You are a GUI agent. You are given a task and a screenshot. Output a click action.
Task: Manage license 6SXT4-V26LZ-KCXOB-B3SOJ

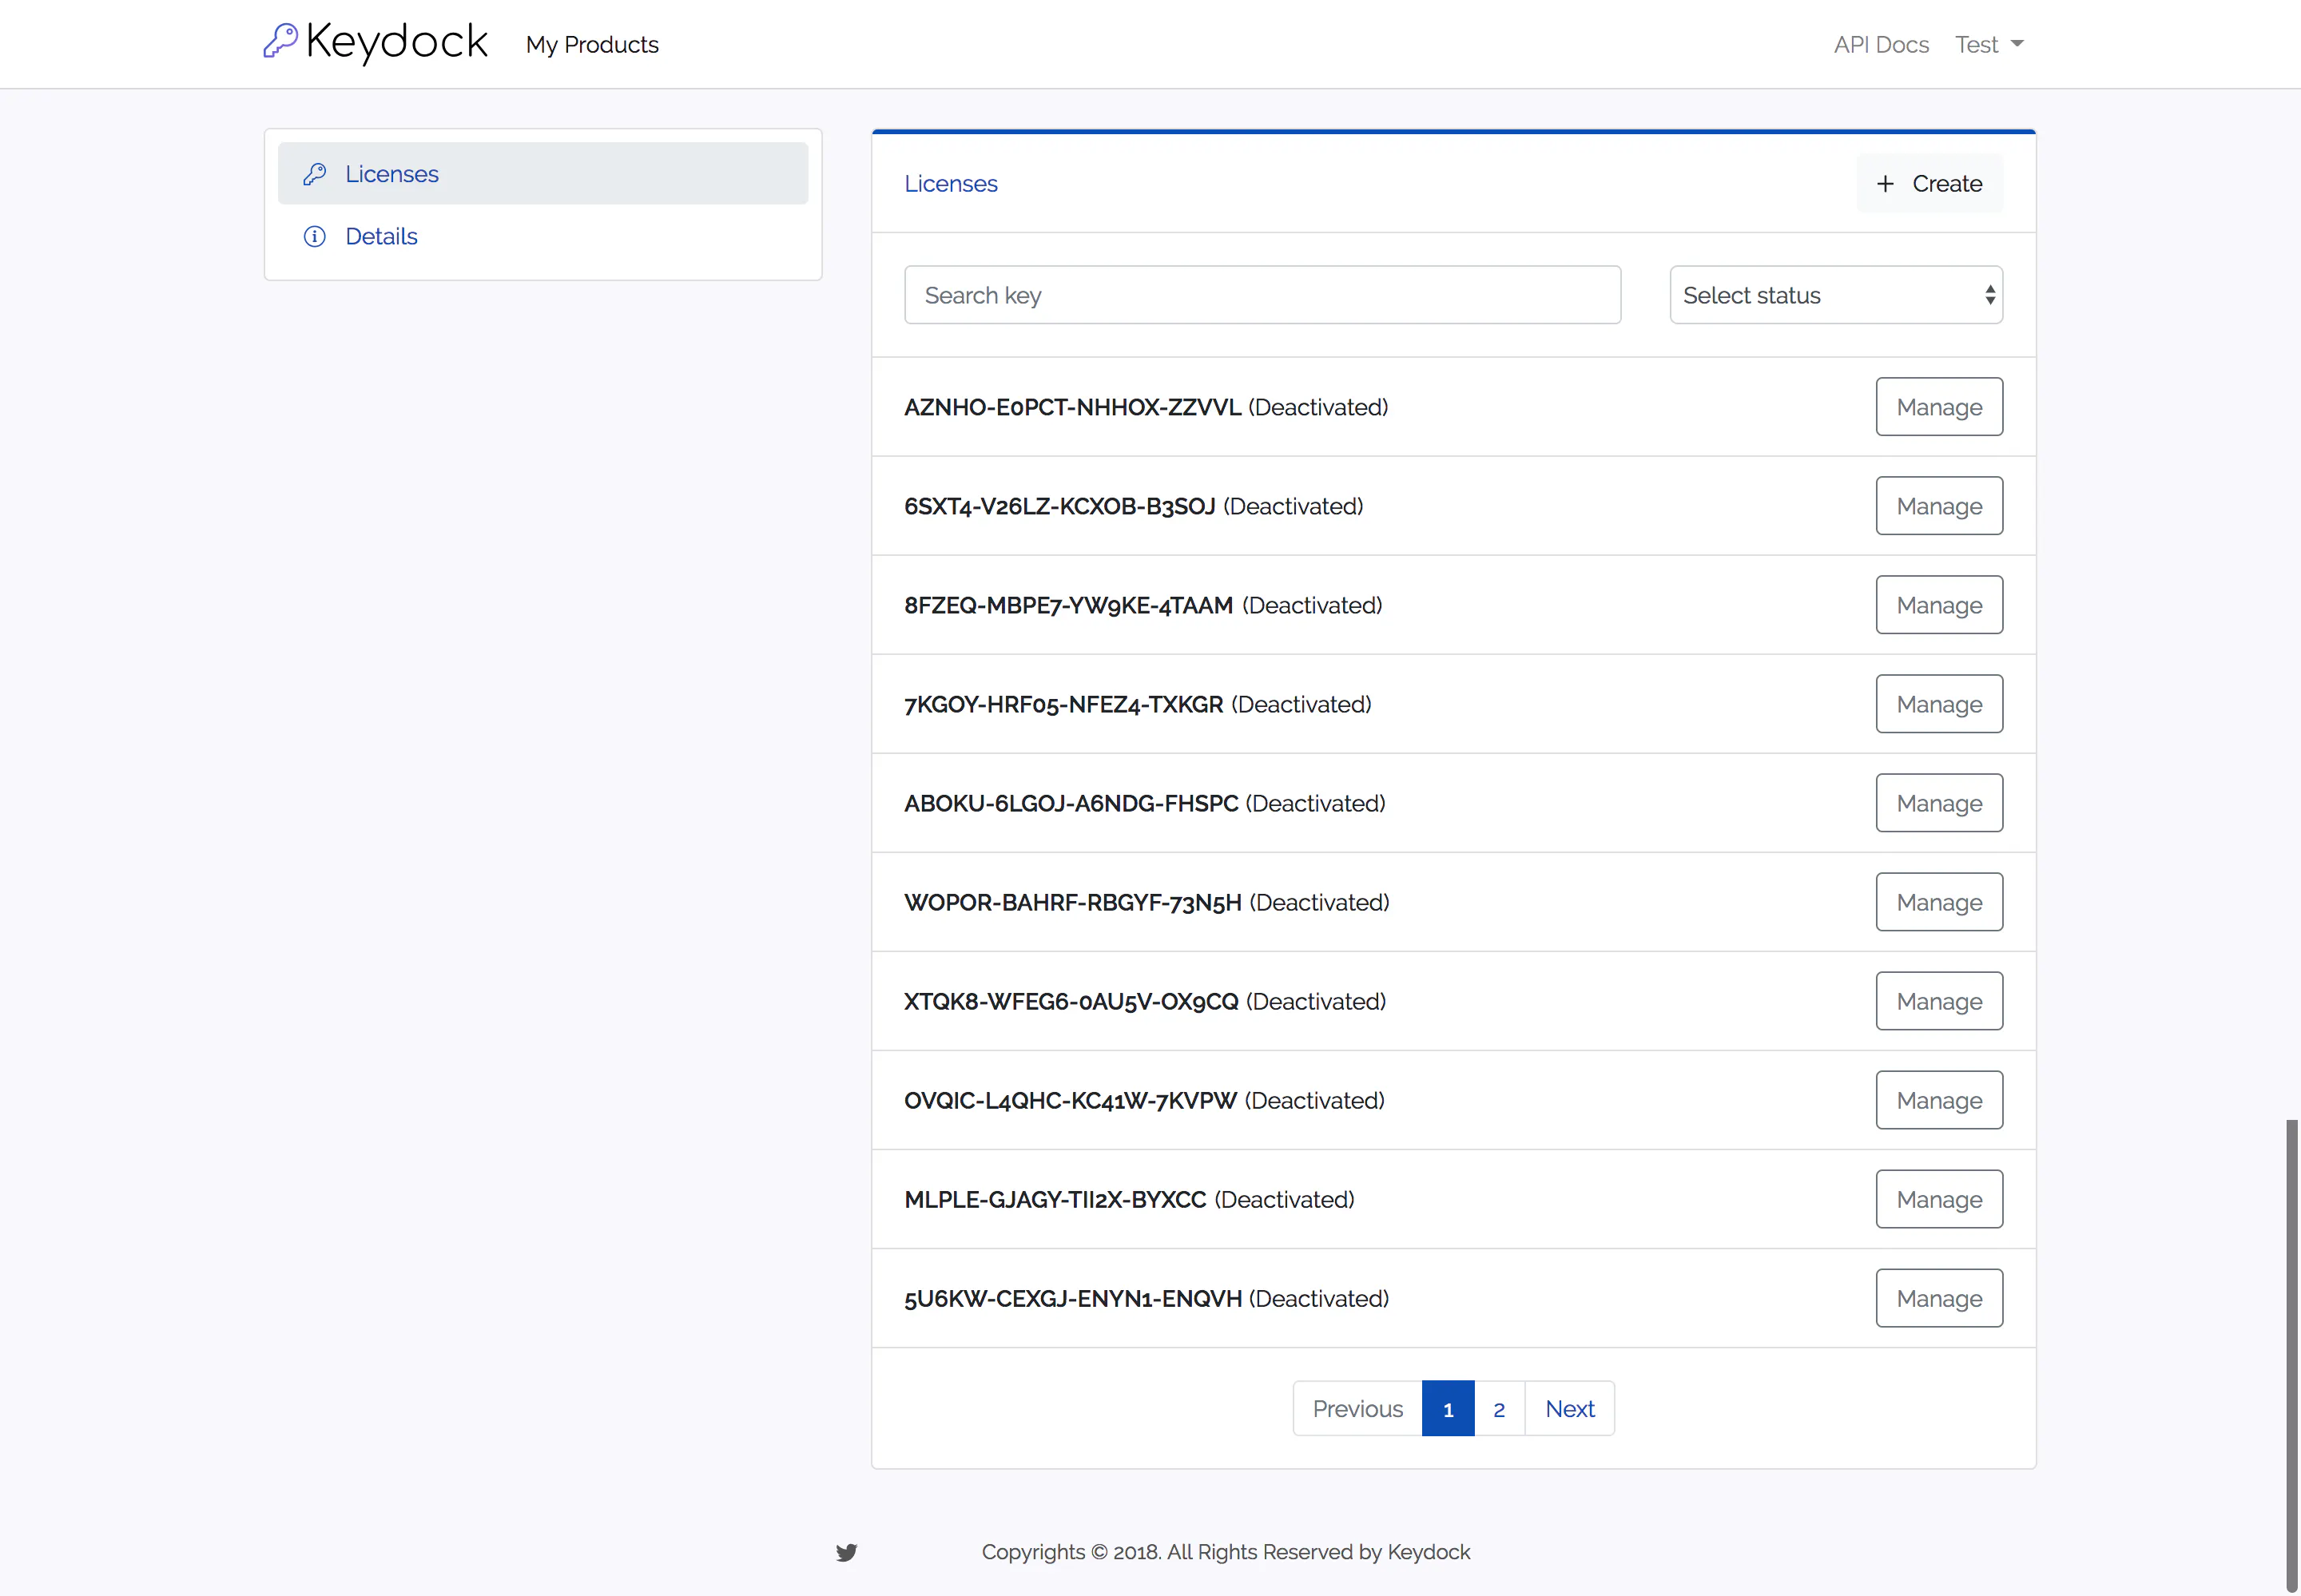coord(1939,506)
